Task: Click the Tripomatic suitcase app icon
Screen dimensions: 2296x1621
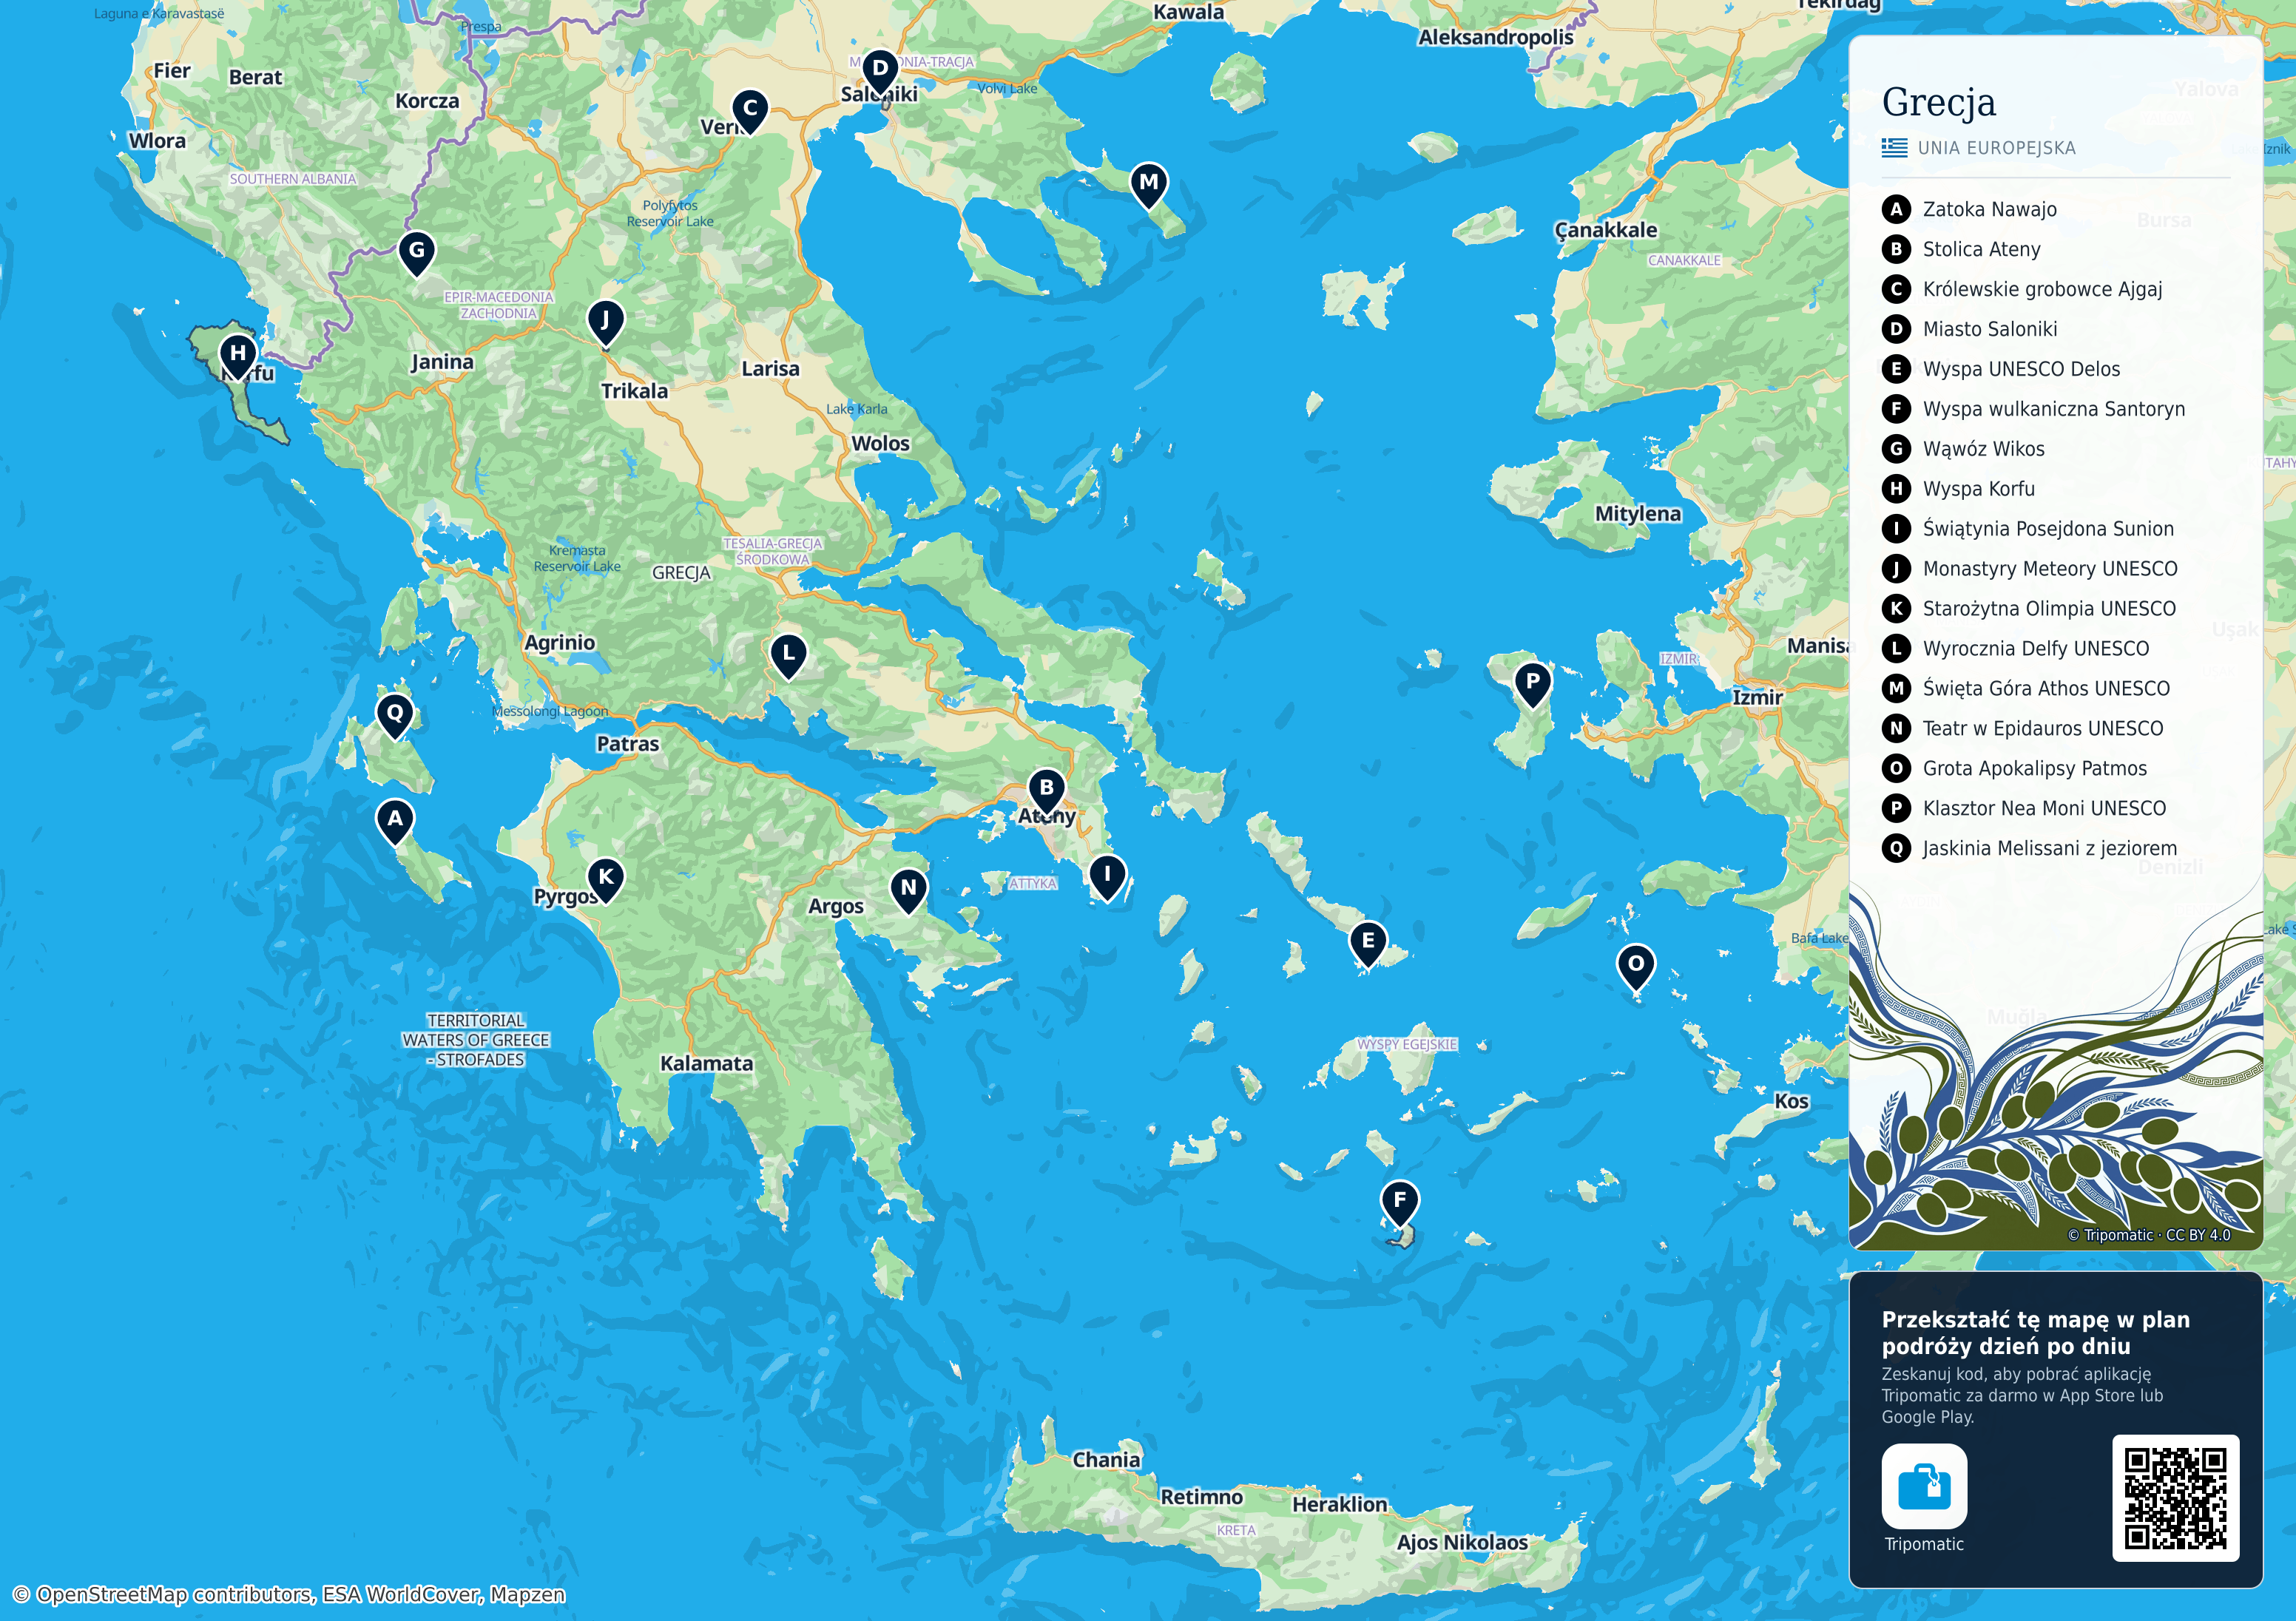Action: point(1924,1486)
